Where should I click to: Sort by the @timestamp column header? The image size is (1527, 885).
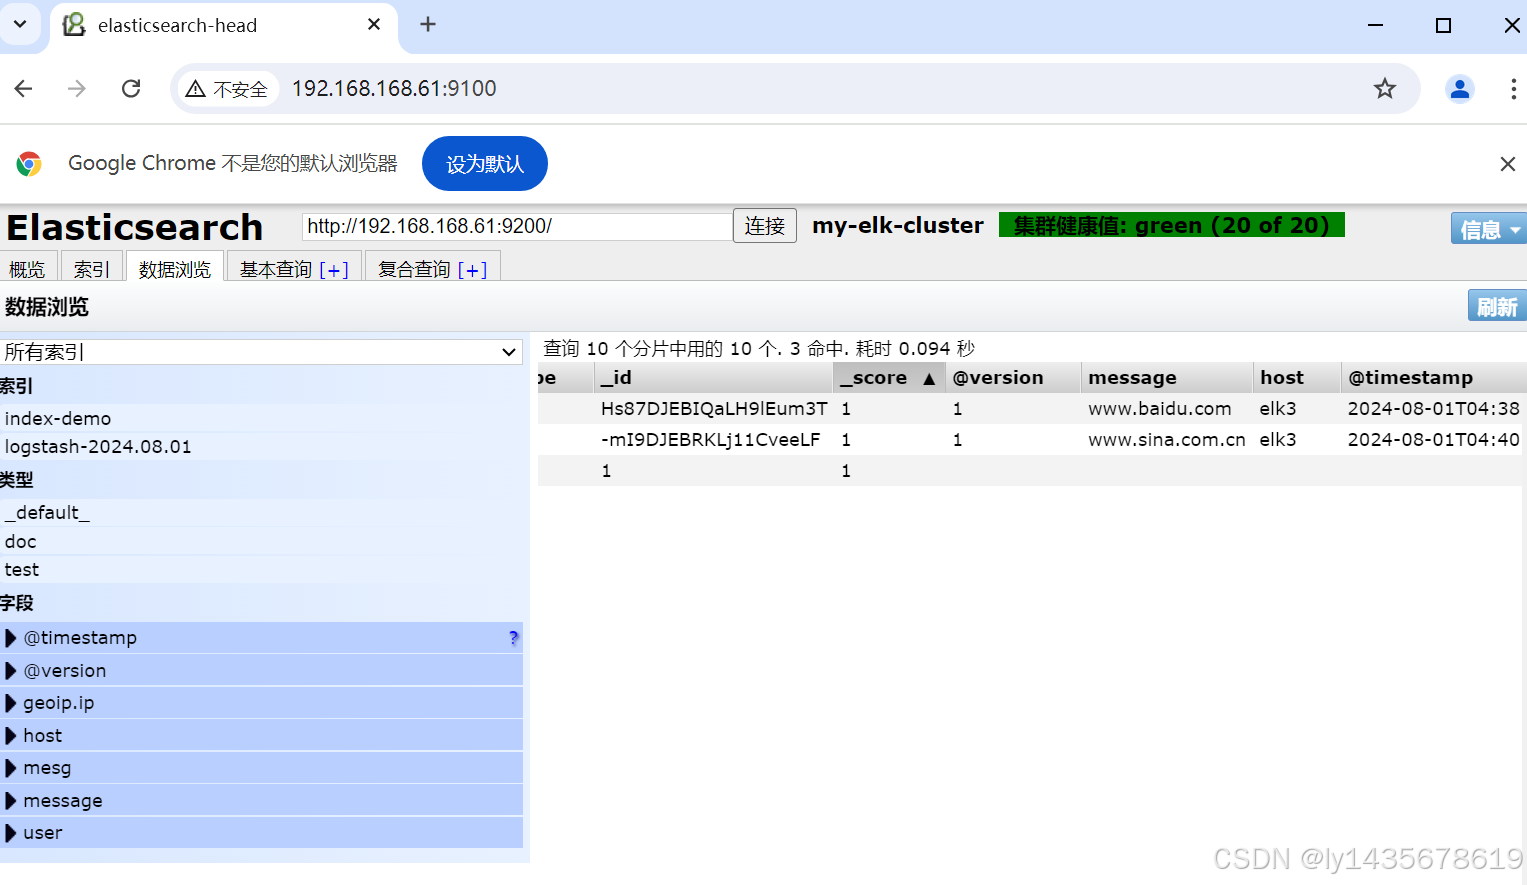pos(1434,378)
